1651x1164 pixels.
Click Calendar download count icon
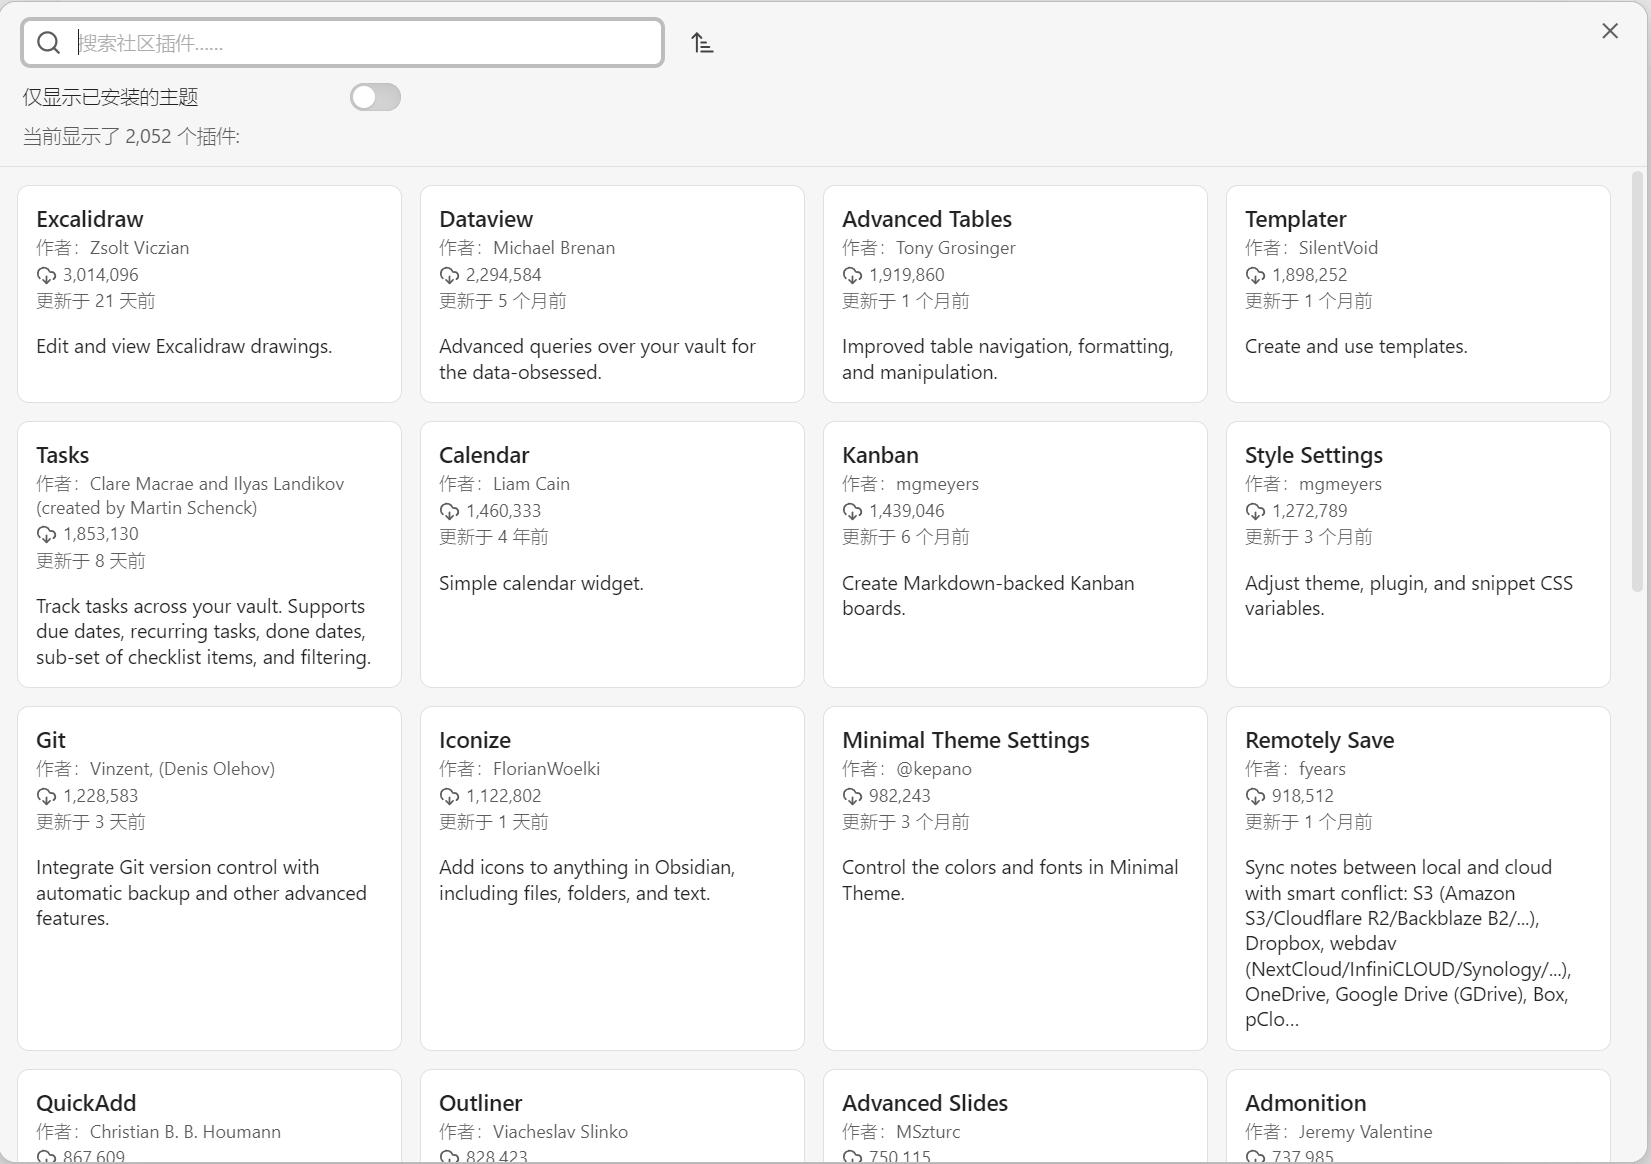tap(449, 511)
